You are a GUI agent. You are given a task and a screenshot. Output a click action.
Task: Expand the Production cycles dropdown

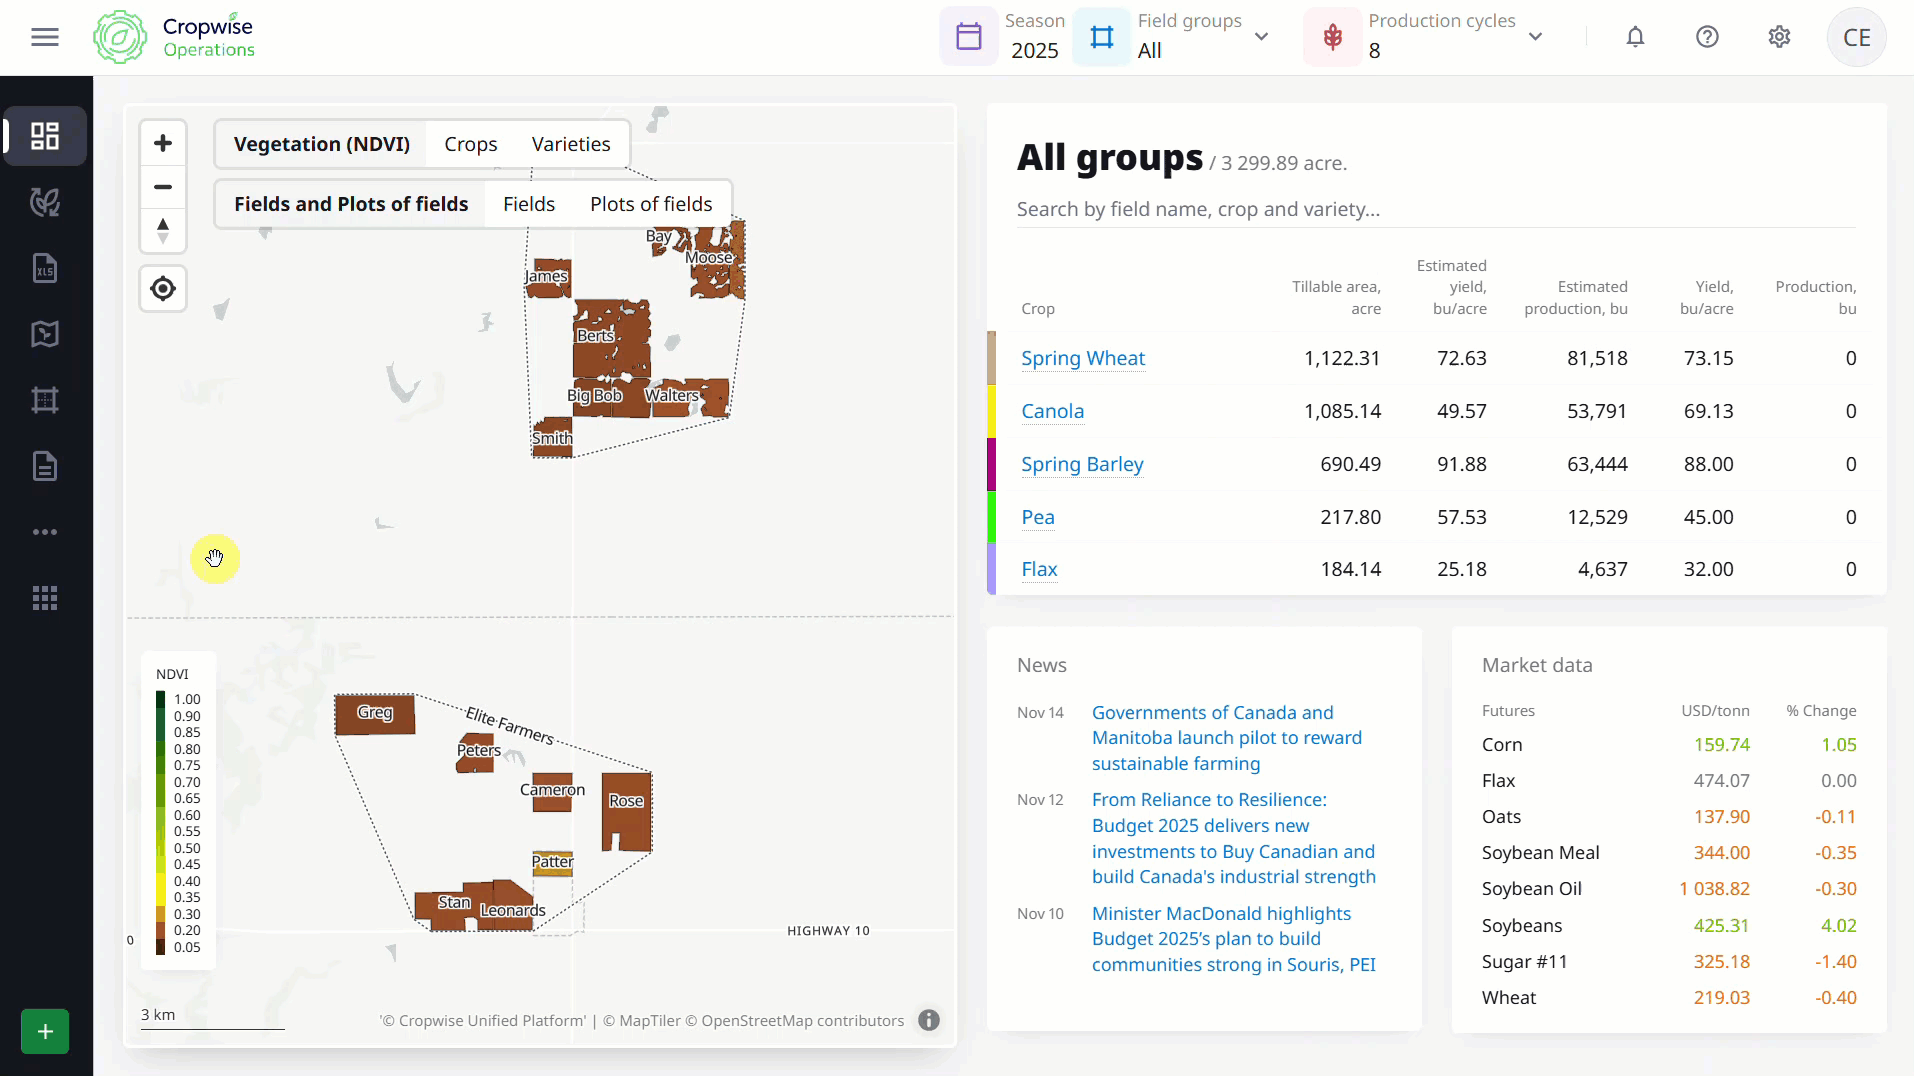click(1535, 37)
